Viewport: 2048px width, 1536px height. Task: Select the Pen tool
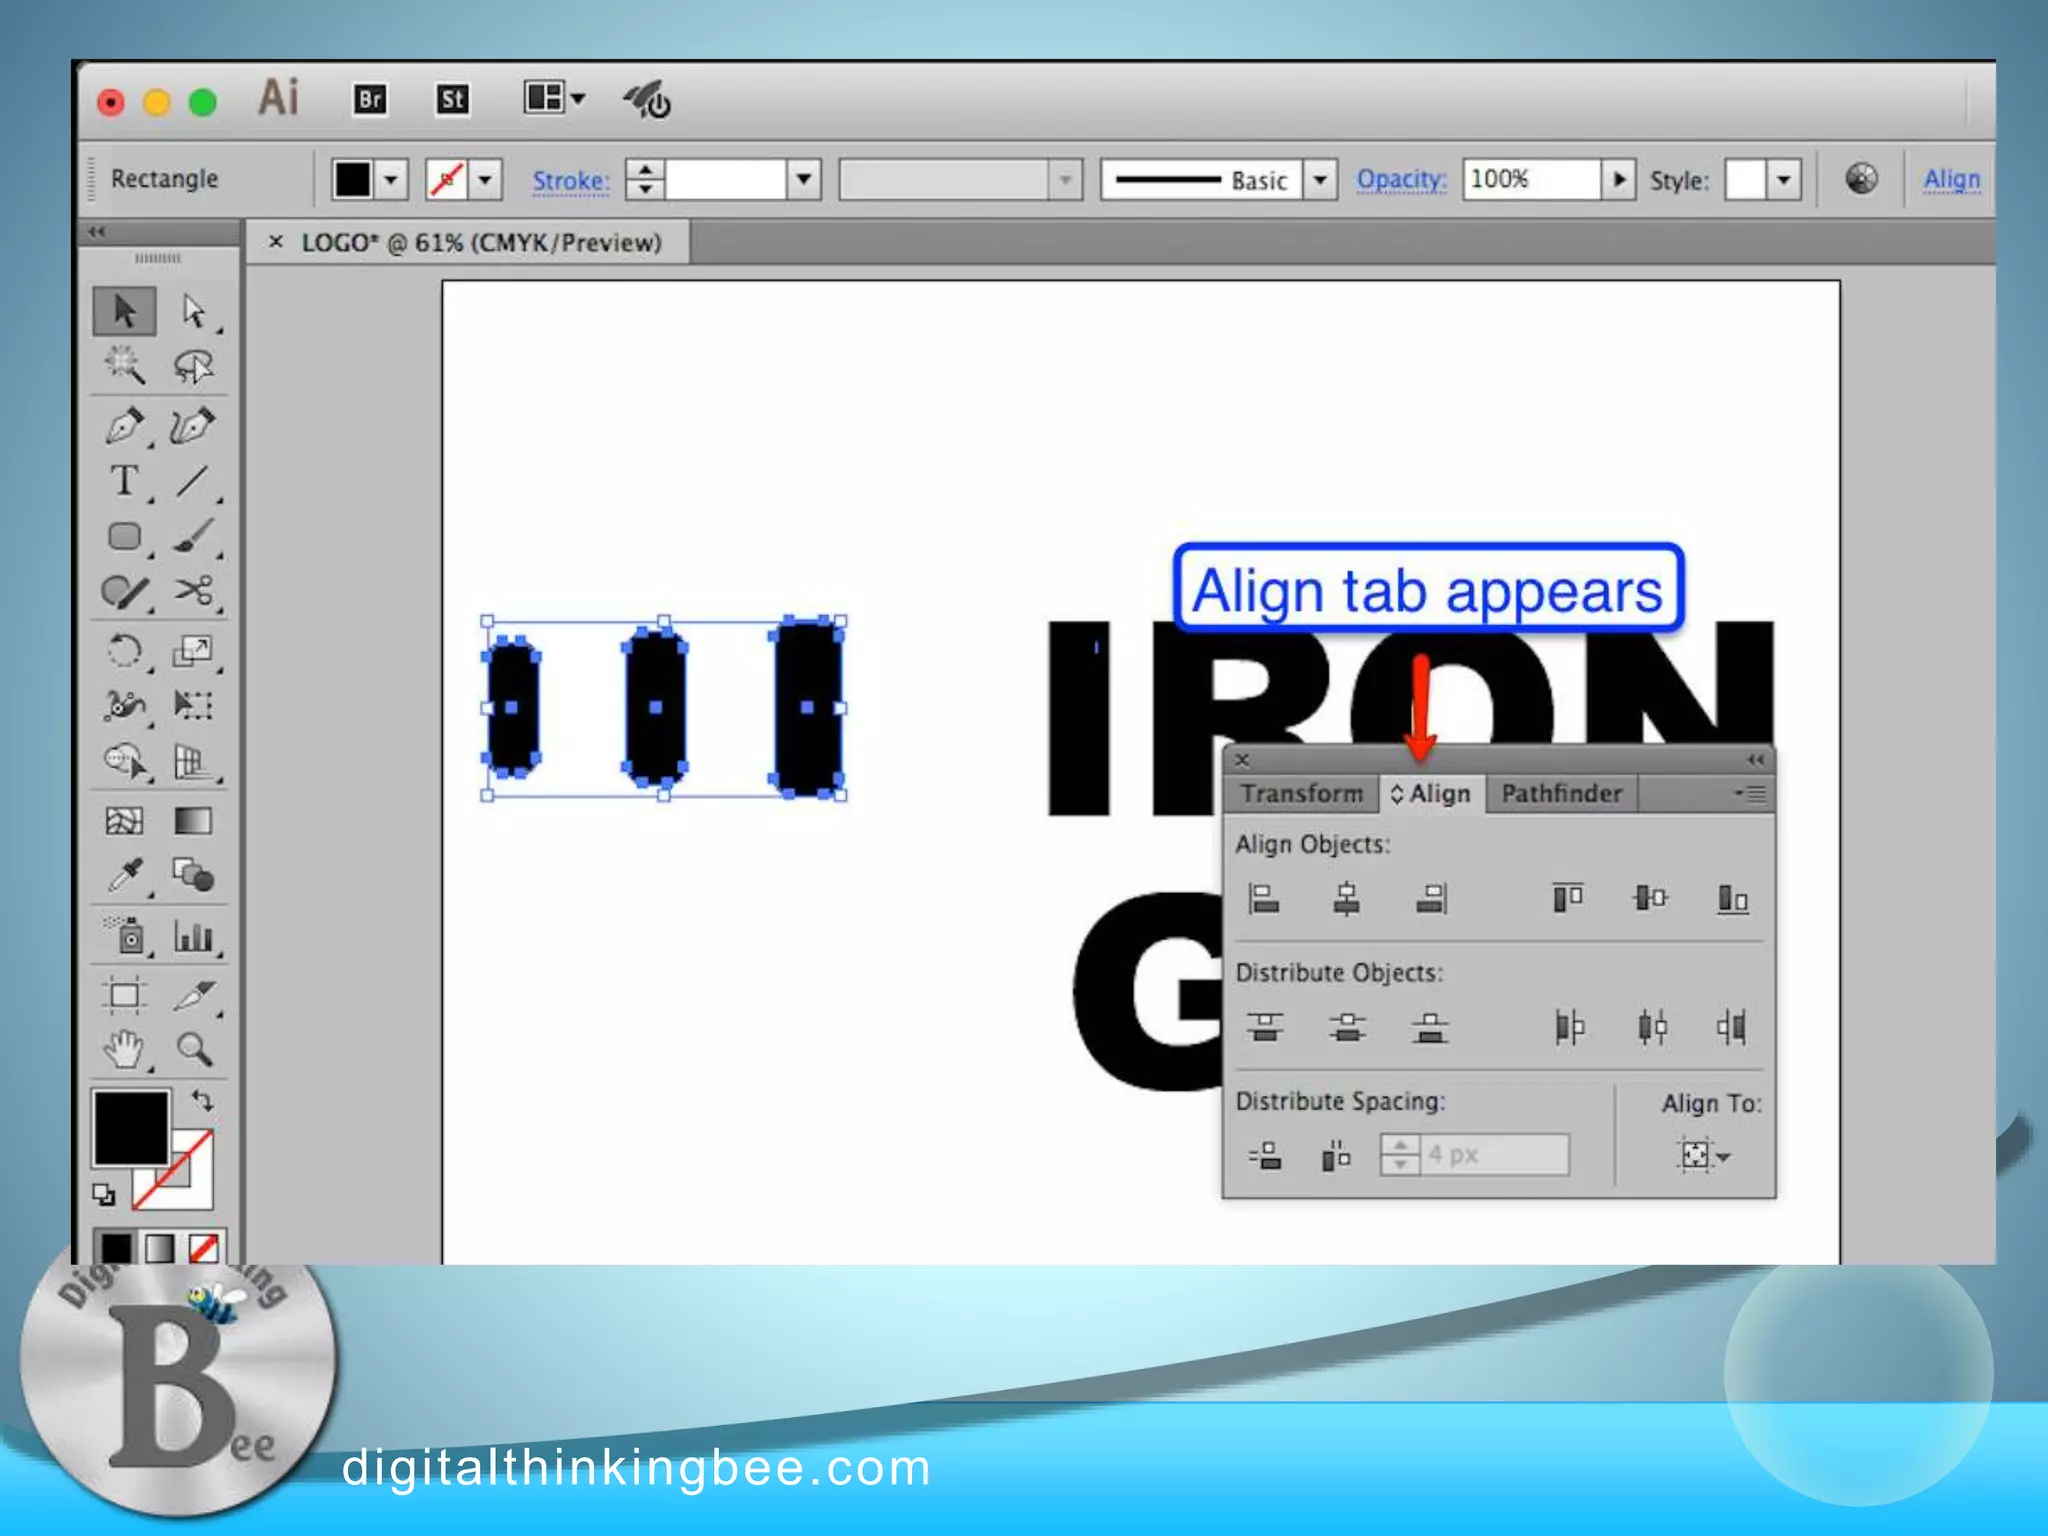(124, 426)
